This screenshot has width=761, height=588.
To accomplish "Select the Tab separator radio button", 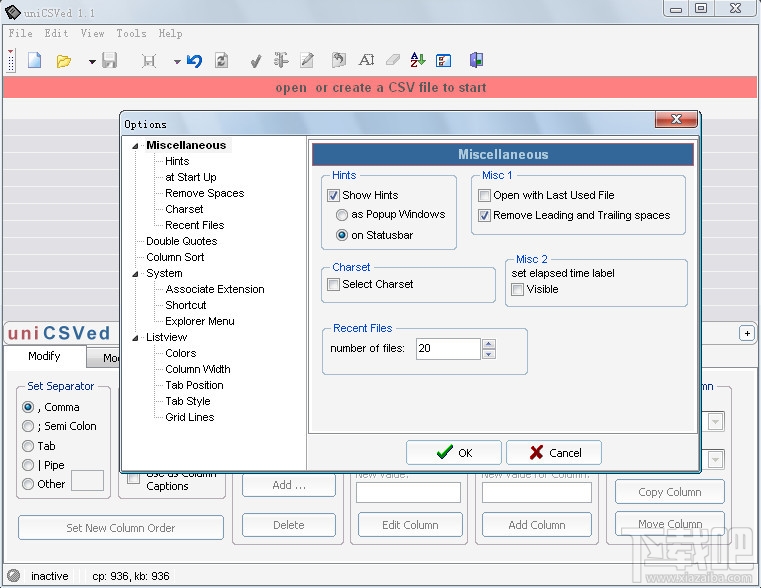I will [x=28, y=446].
